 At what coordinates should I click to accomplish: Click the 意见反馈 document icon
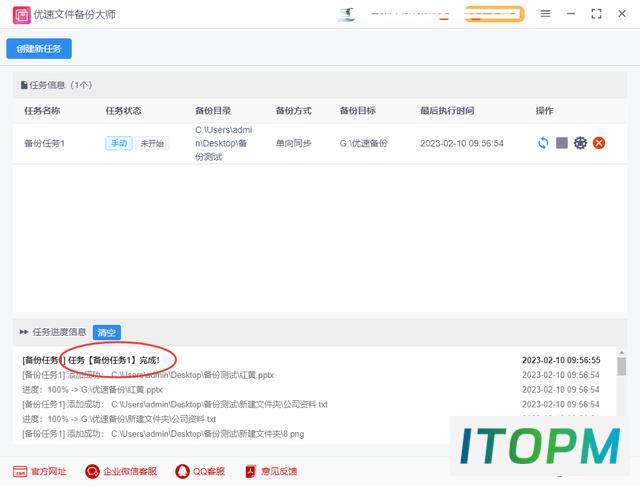click(251, 471)
